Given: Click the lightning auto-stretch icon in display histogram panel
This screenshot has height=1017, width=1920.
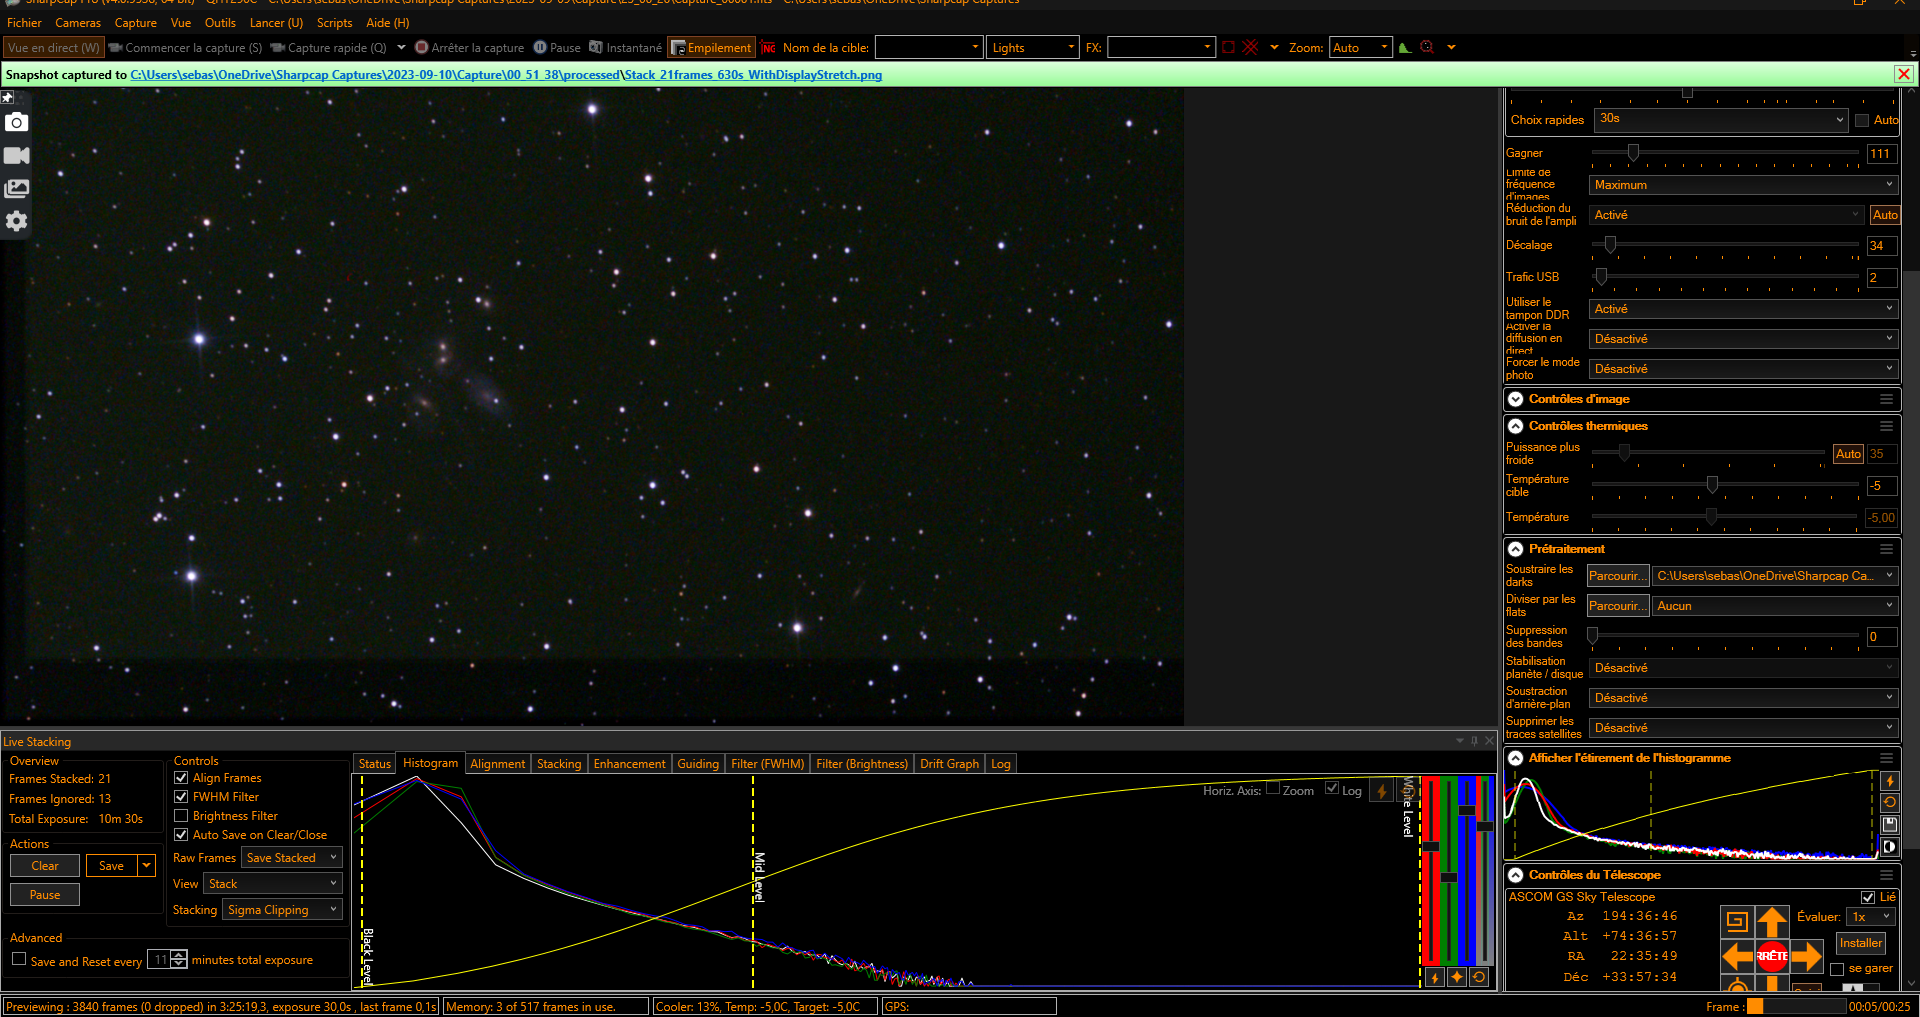Looking at the screenshot, I should coord(1889,781).
